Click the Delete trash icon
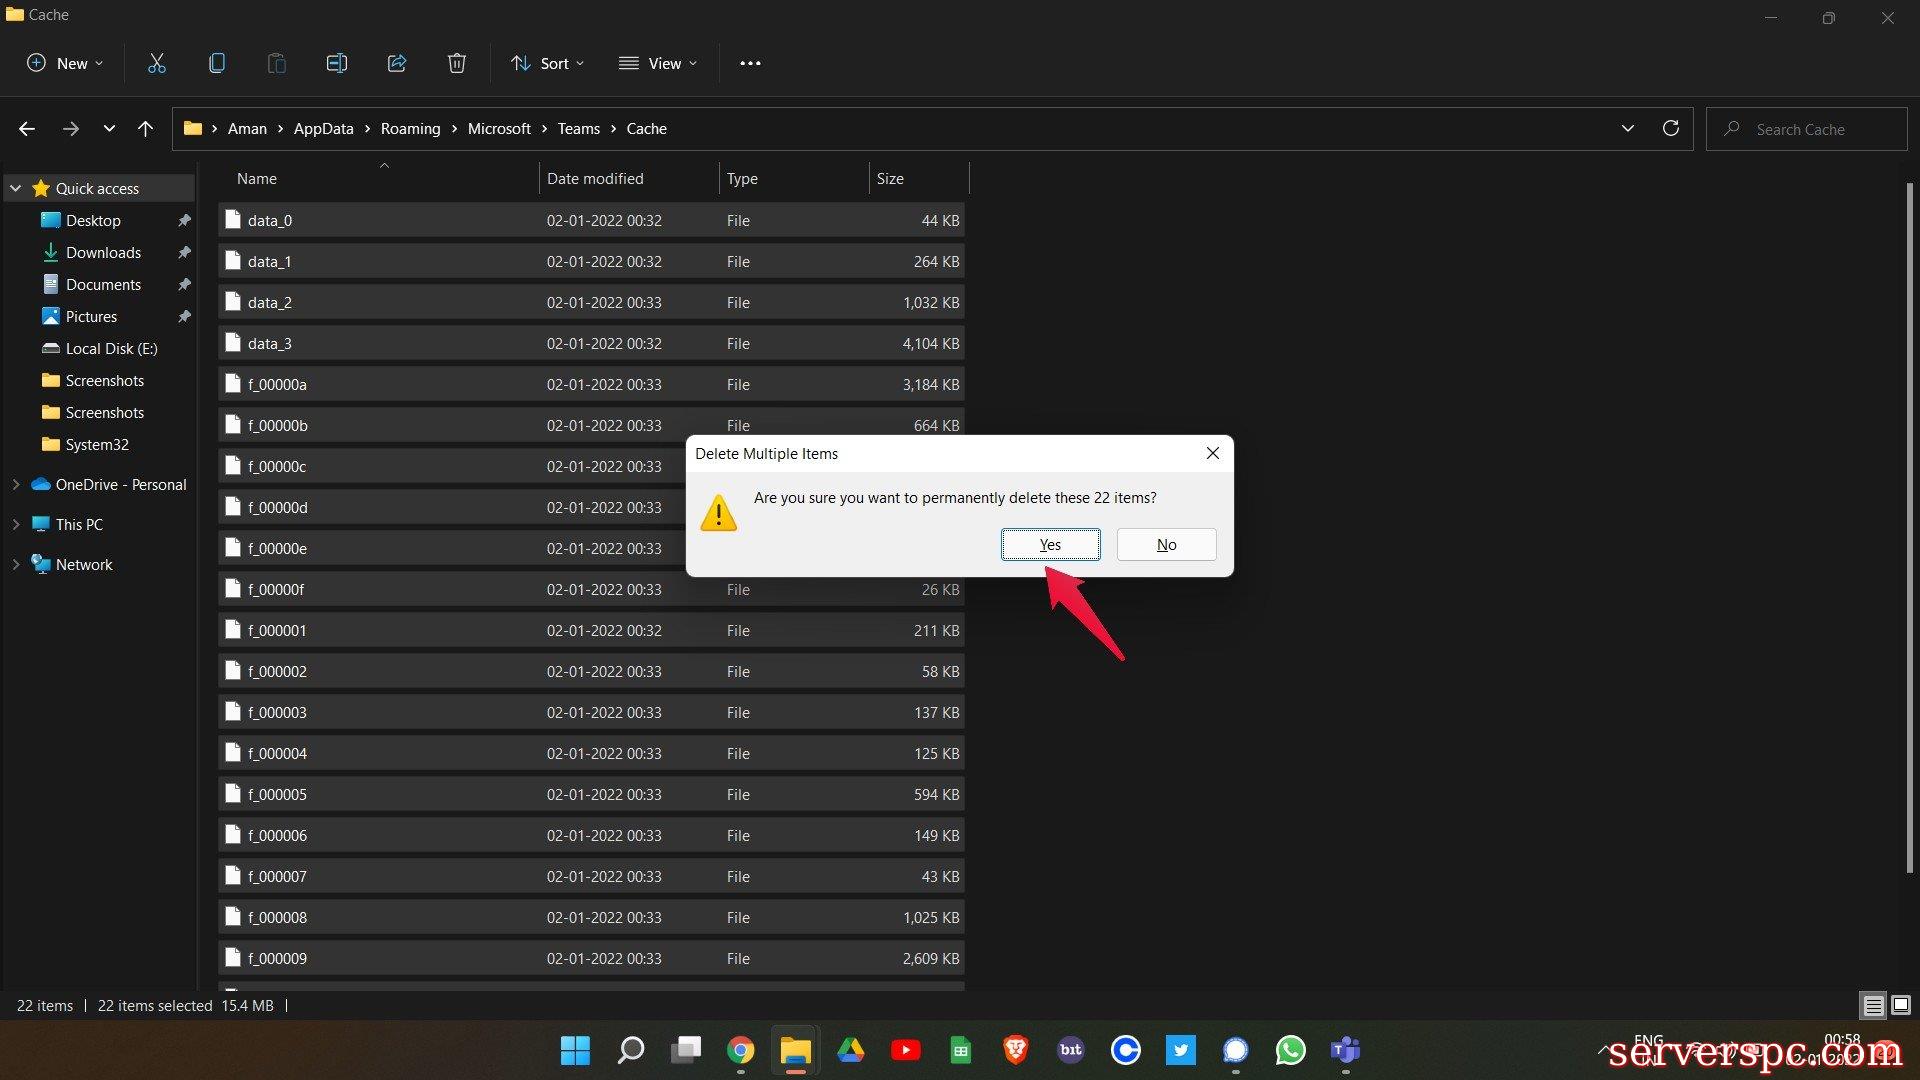1920x1080 pixels. click(457, 63)
